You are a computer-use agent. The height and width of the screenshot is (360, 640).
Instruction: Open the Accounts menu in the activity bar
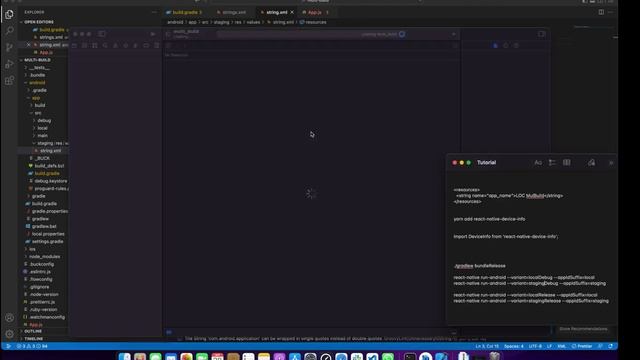[x=9, y=318]
